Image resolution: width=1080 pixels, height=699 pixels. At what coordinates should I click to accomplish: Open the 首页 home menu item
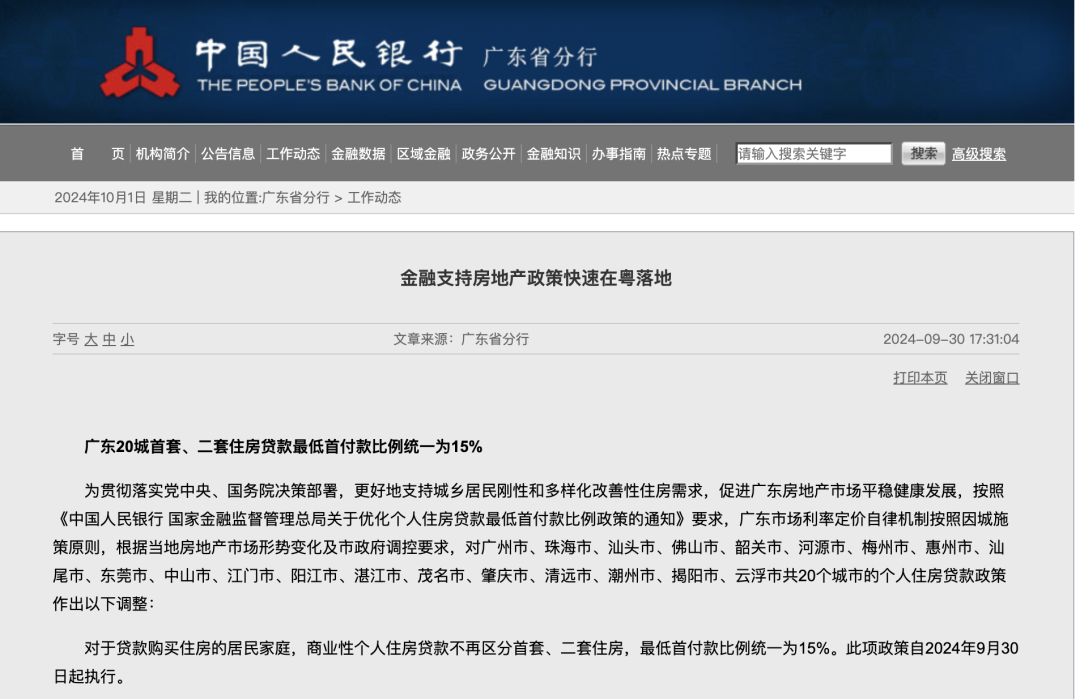(x=97, y=154)
